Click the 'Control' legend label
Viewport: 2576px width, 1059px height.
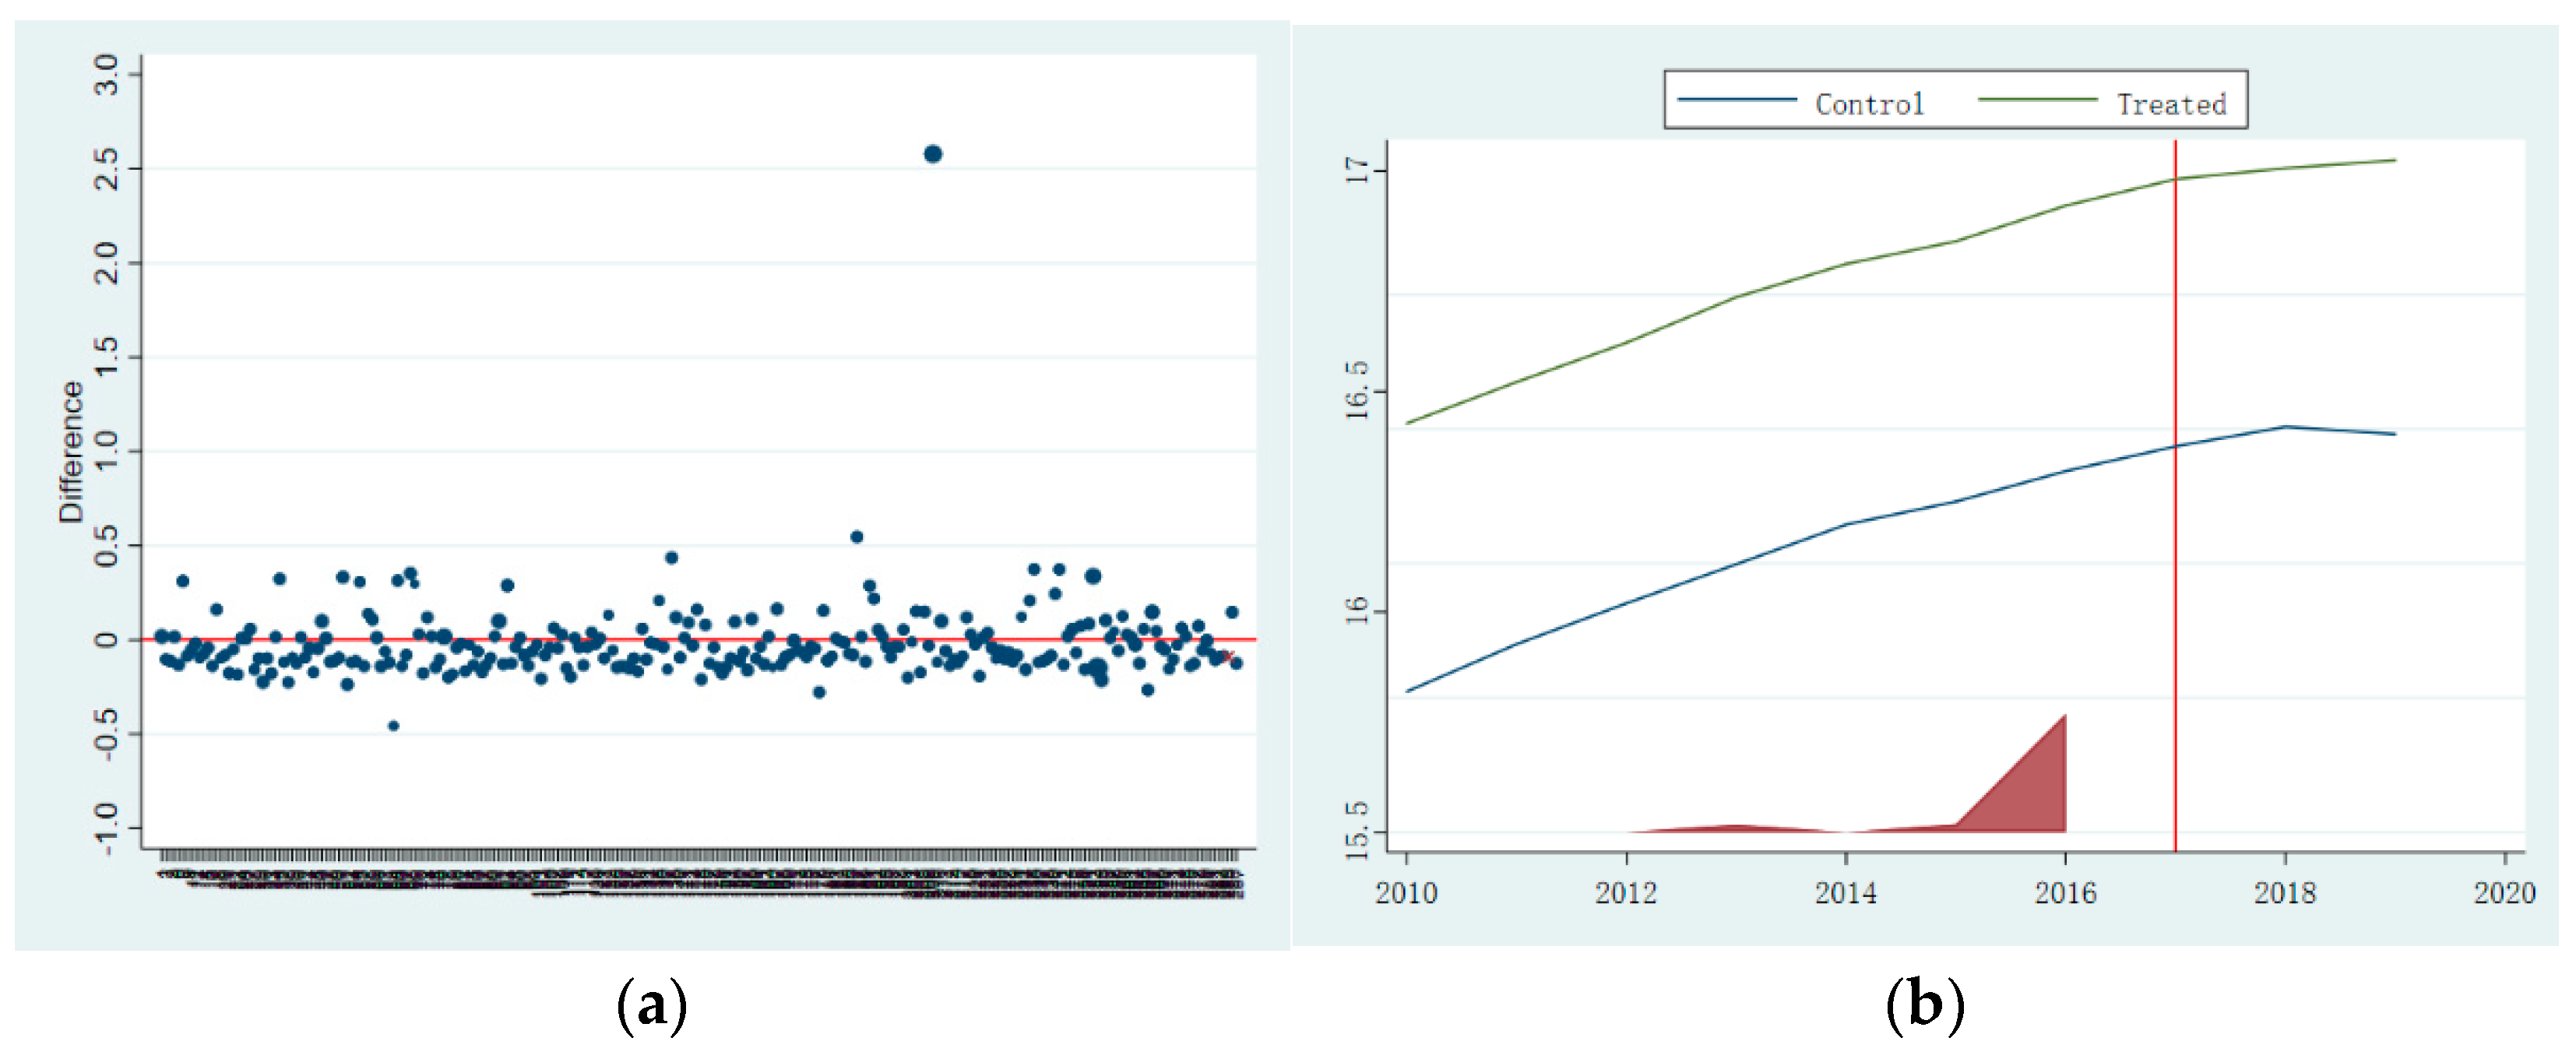1868,104
